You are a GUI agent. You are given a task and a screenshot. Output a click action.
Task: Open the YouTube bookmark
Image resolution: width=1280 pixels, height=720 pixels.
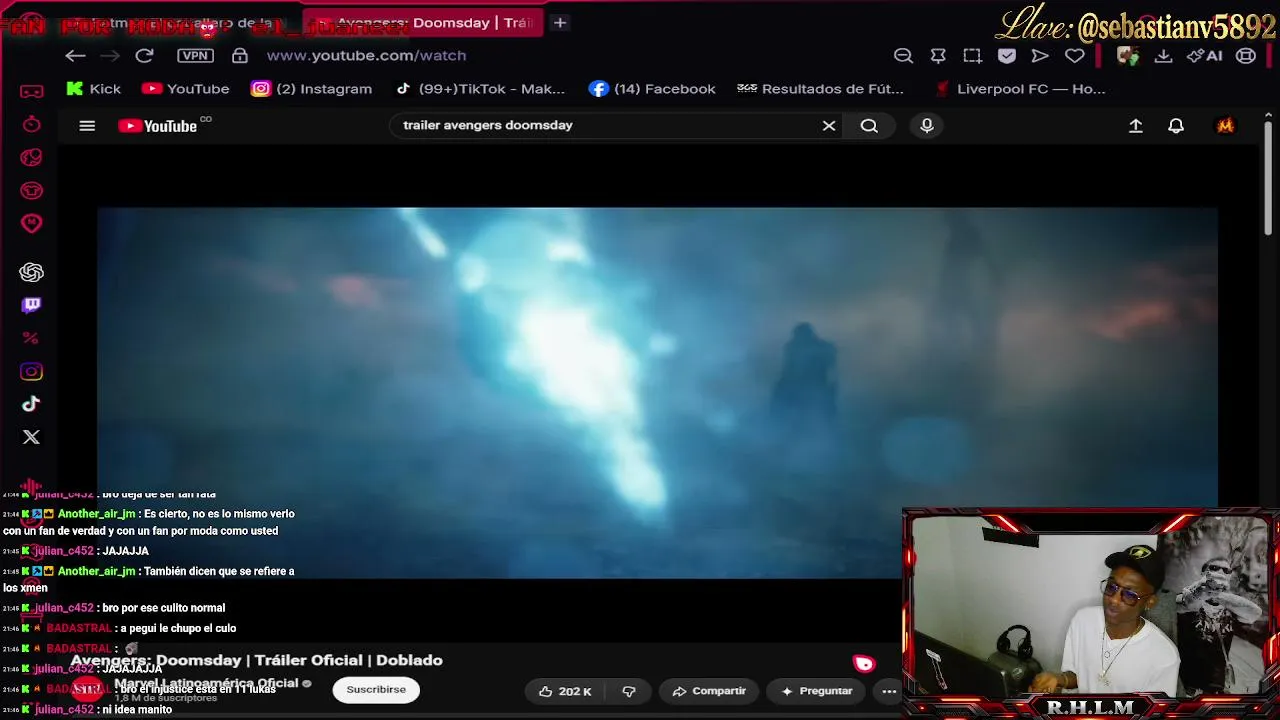(186, 89)
